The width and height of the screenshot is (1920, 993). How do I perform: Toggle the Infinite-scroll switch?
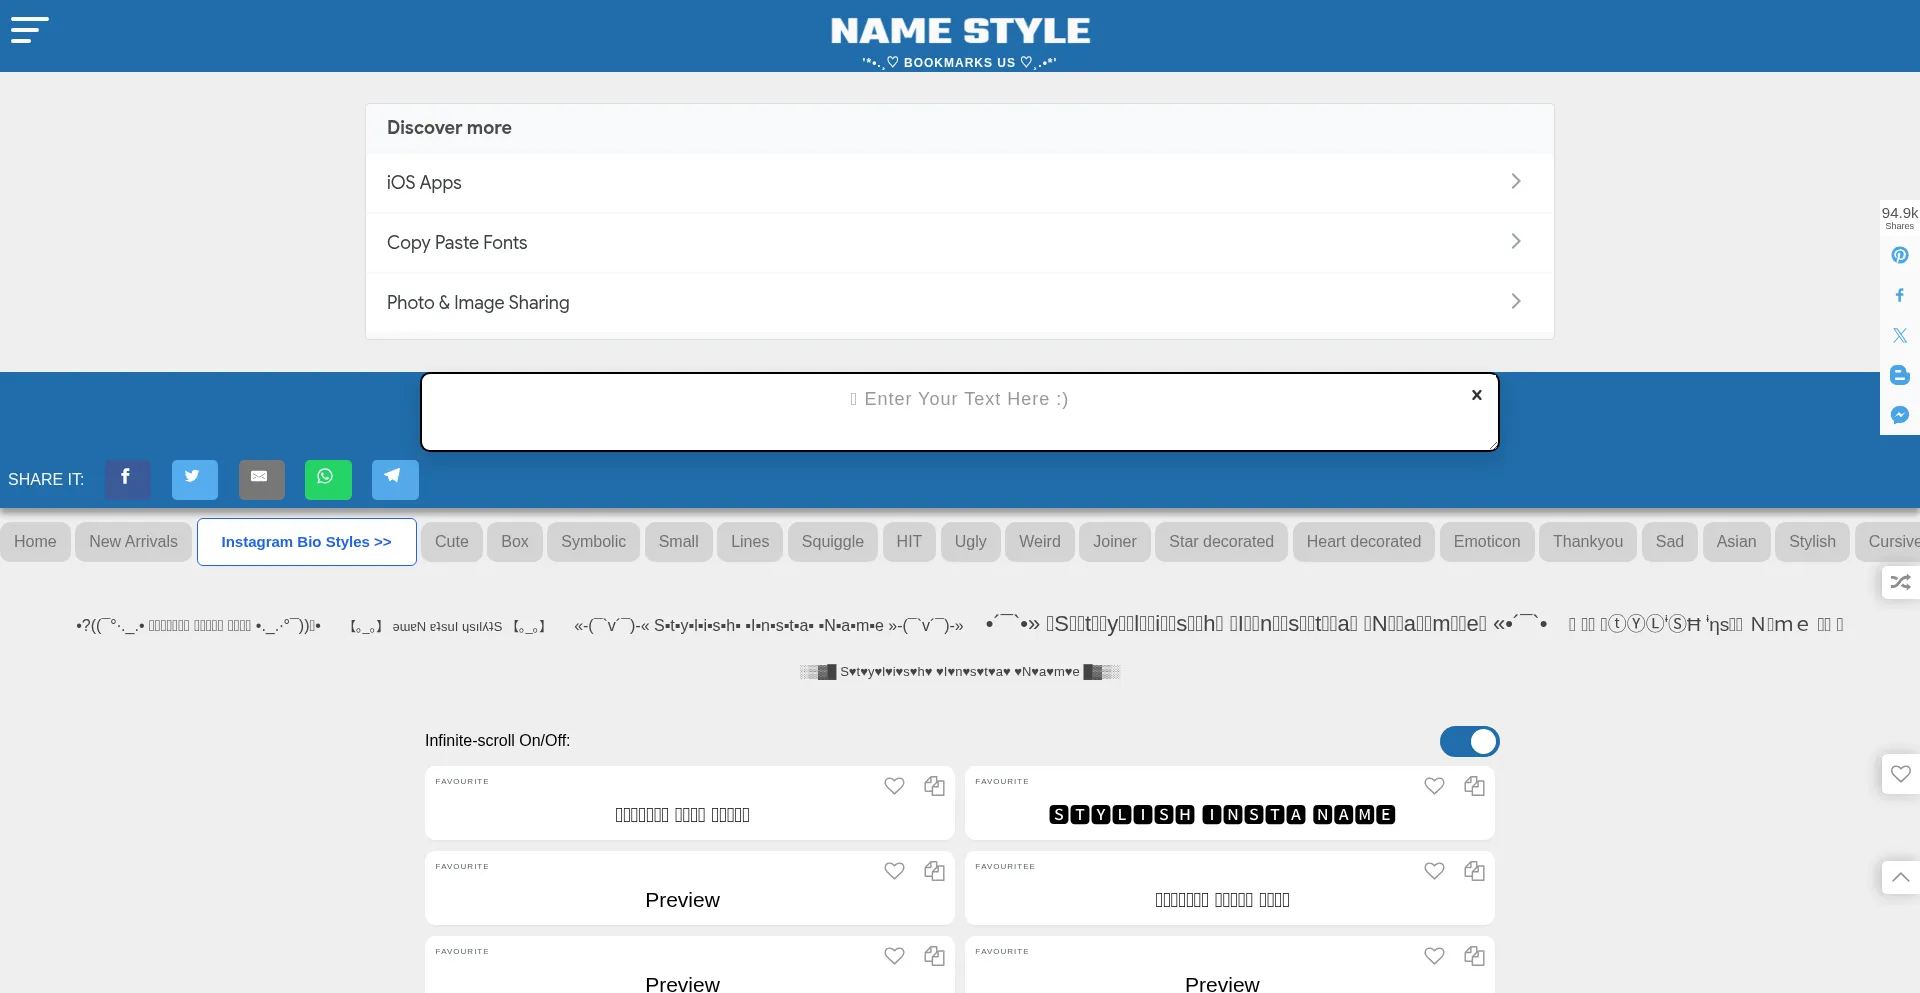[1469, 741]
